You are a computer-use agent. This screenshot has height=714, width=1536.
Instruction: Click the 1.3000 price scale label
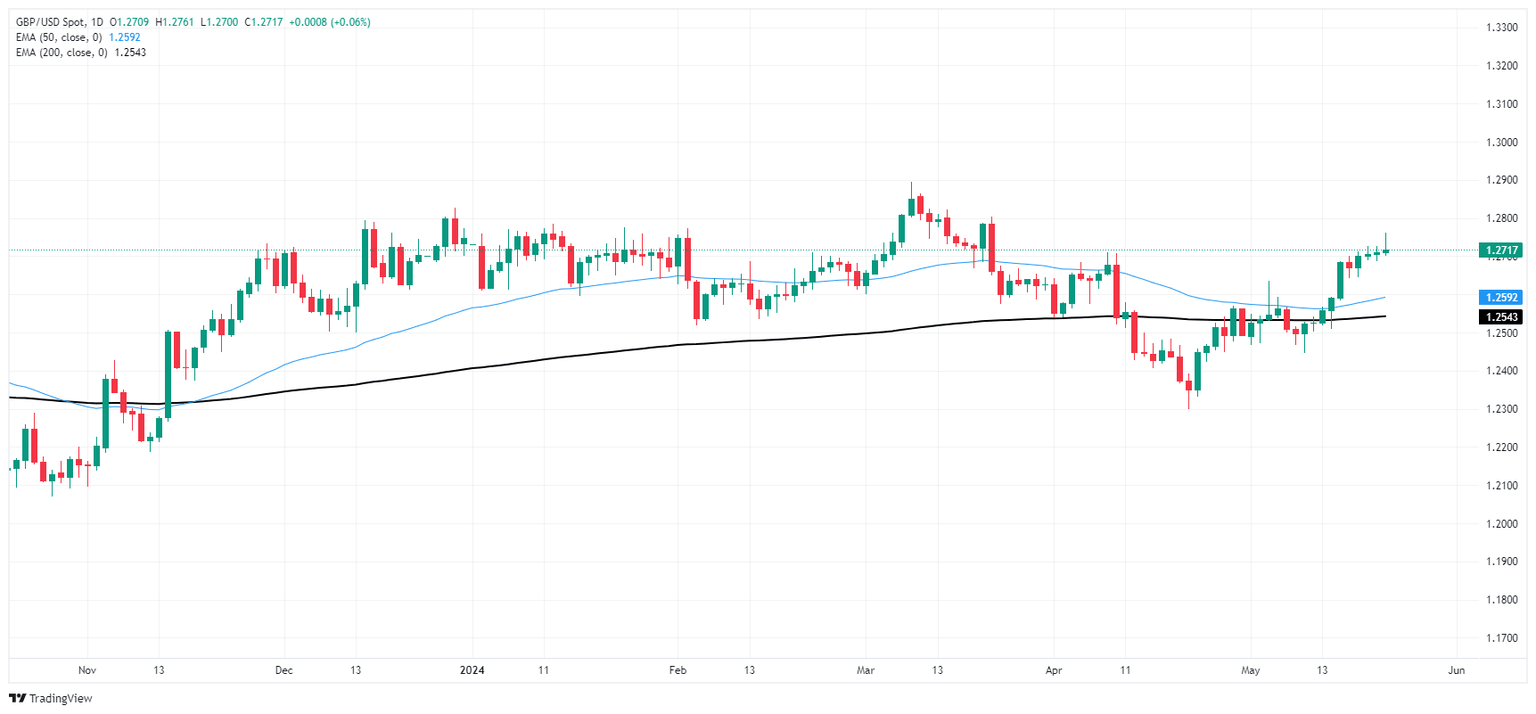[x=1501, y=143]
